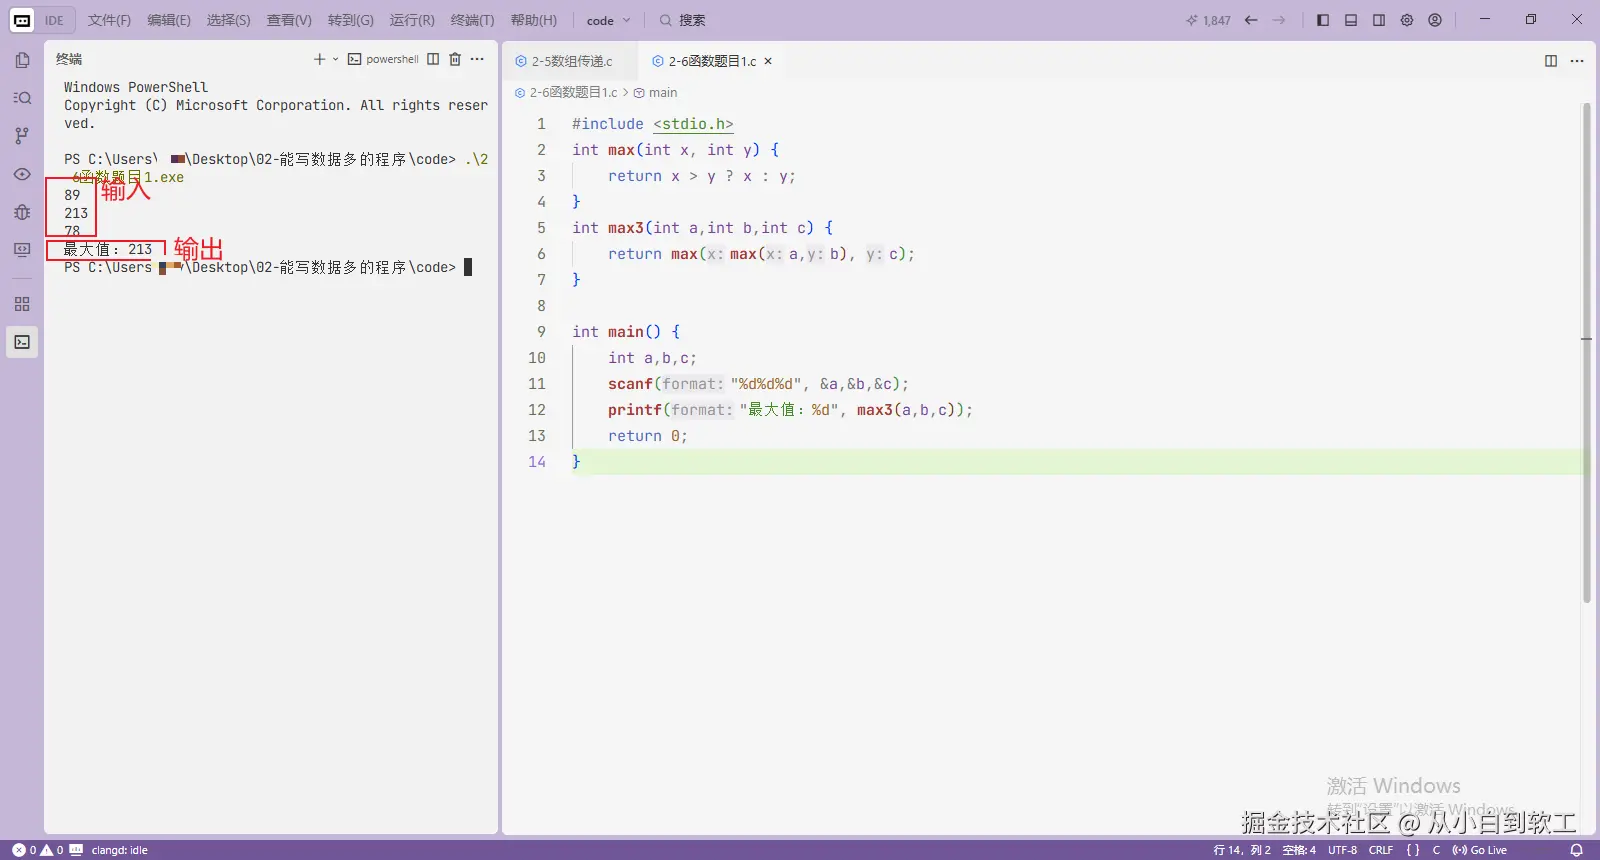The image size is (1600, 860).
Task: Open editor more actions ellipsis
Action: click(1577, 61)
